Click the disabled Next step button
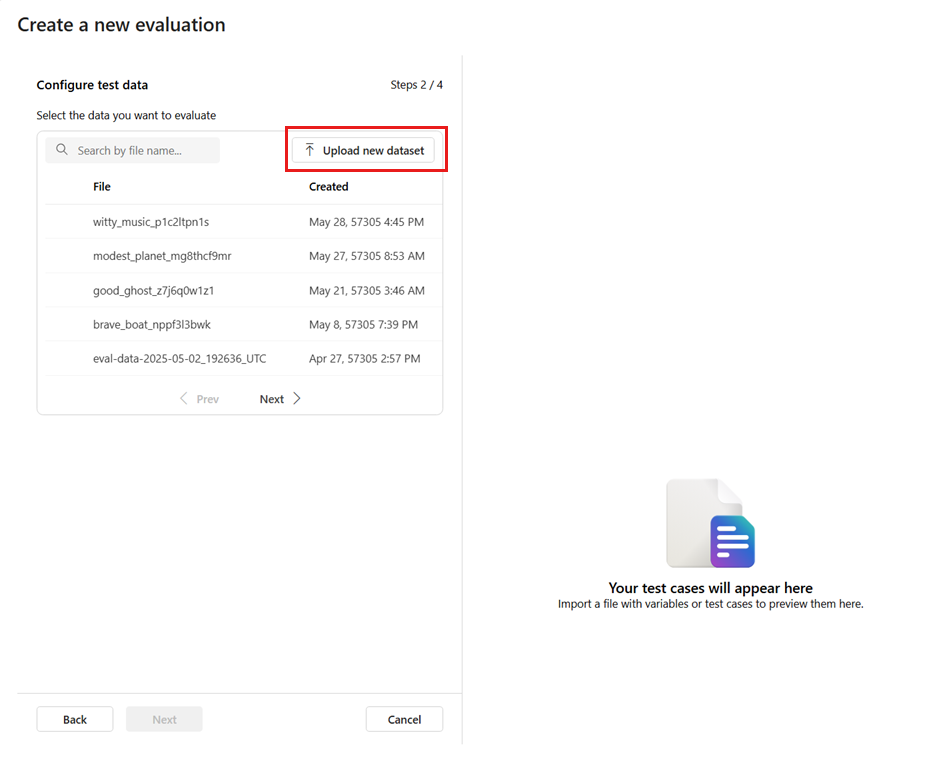This screenshot has height=763, width=947. tap(164, 719)
